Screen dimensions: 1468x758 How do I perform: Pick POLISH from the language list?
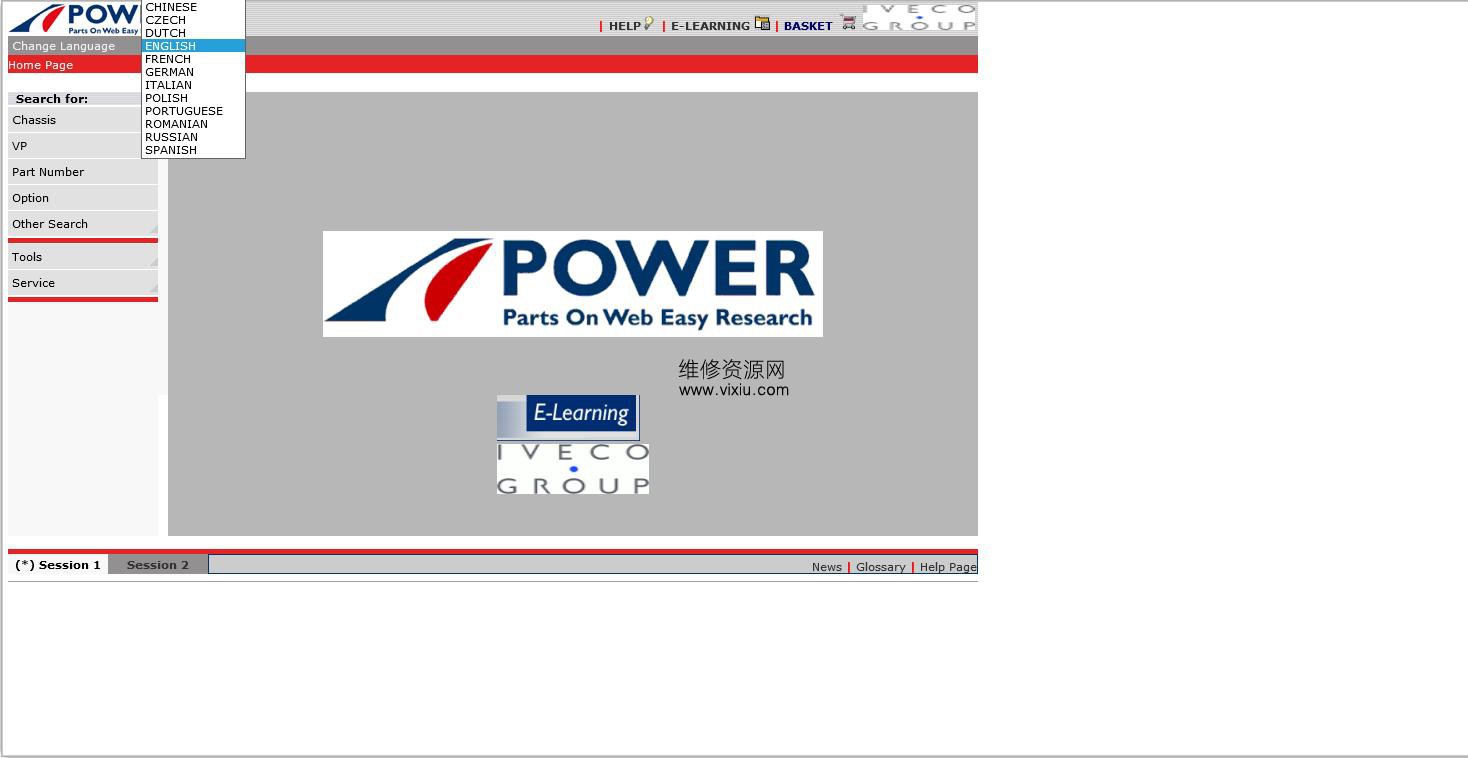point(193,98)
